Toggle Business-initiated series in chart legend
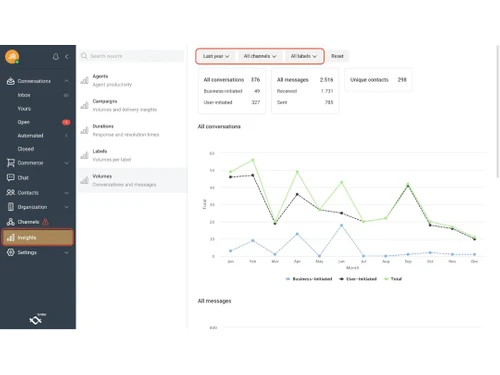The width and height of the screenshot is (500, 375). pos(309,279)
